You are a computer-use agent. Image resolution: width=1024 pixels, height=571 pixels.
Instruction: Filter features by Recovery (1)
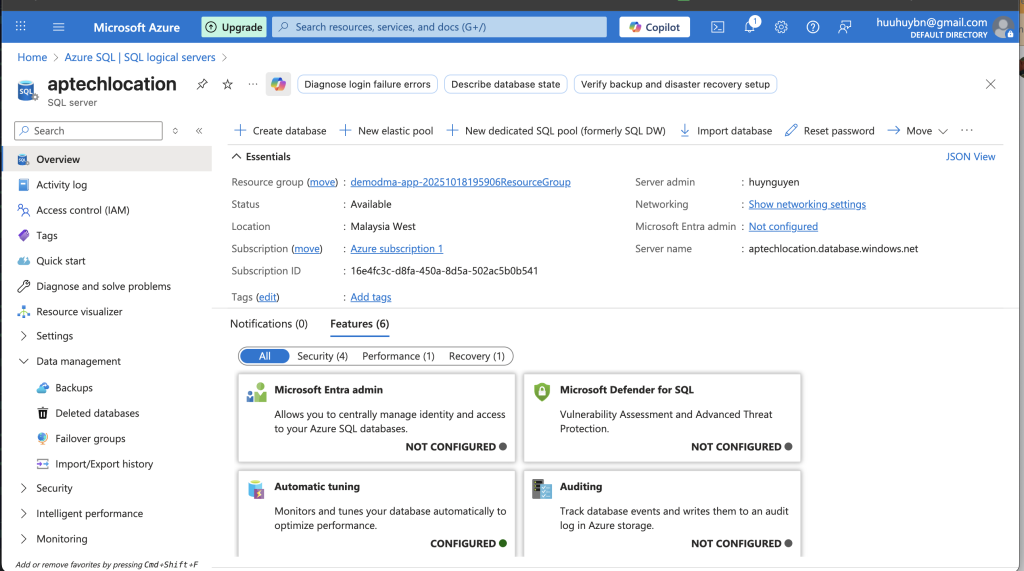point(476,356)
